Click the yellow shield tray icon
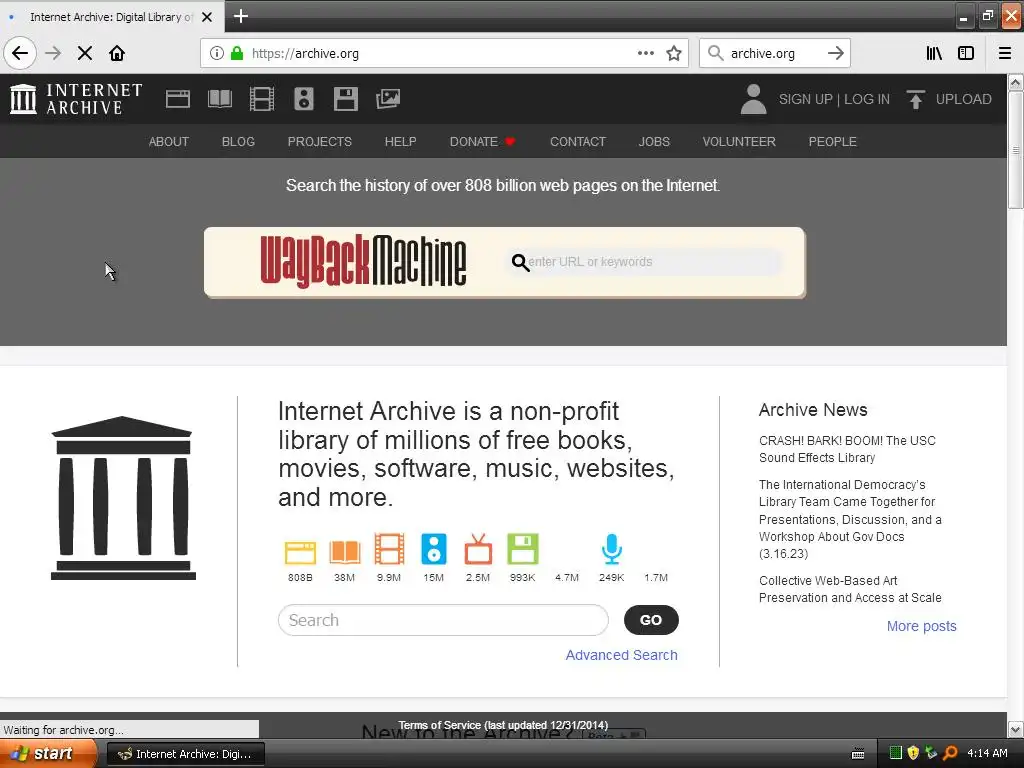 click(913, 753)
